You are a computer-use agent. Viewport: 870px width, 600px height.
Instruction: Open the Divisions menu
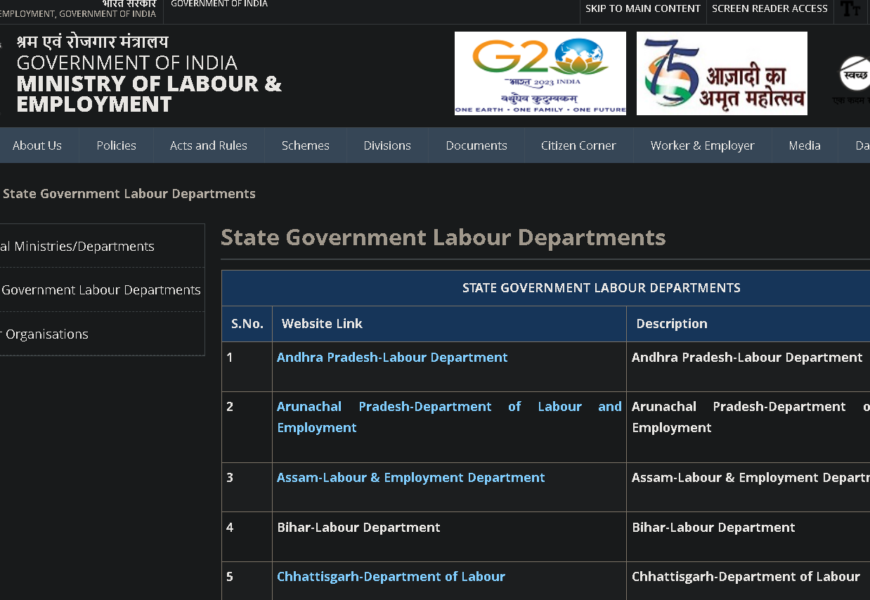tap(387, 145)
